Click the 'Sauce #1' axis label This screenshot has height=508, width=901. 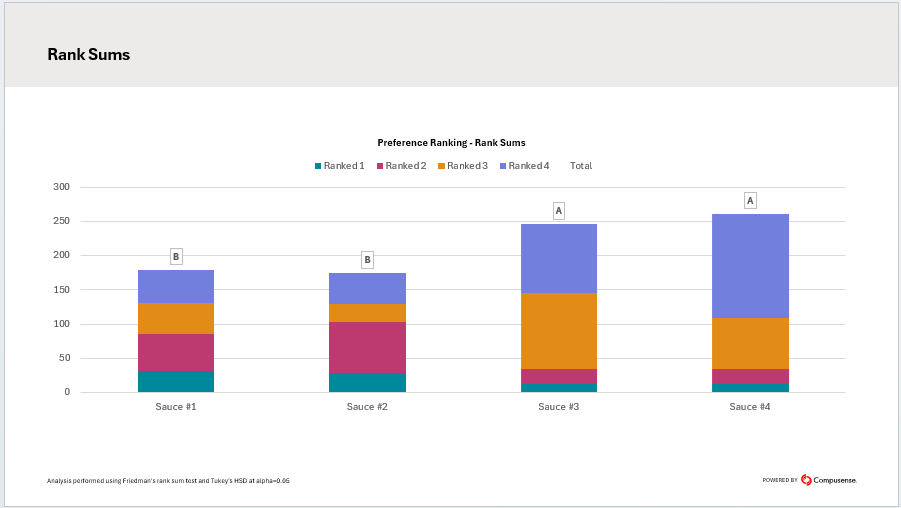(x=176, y=407)
